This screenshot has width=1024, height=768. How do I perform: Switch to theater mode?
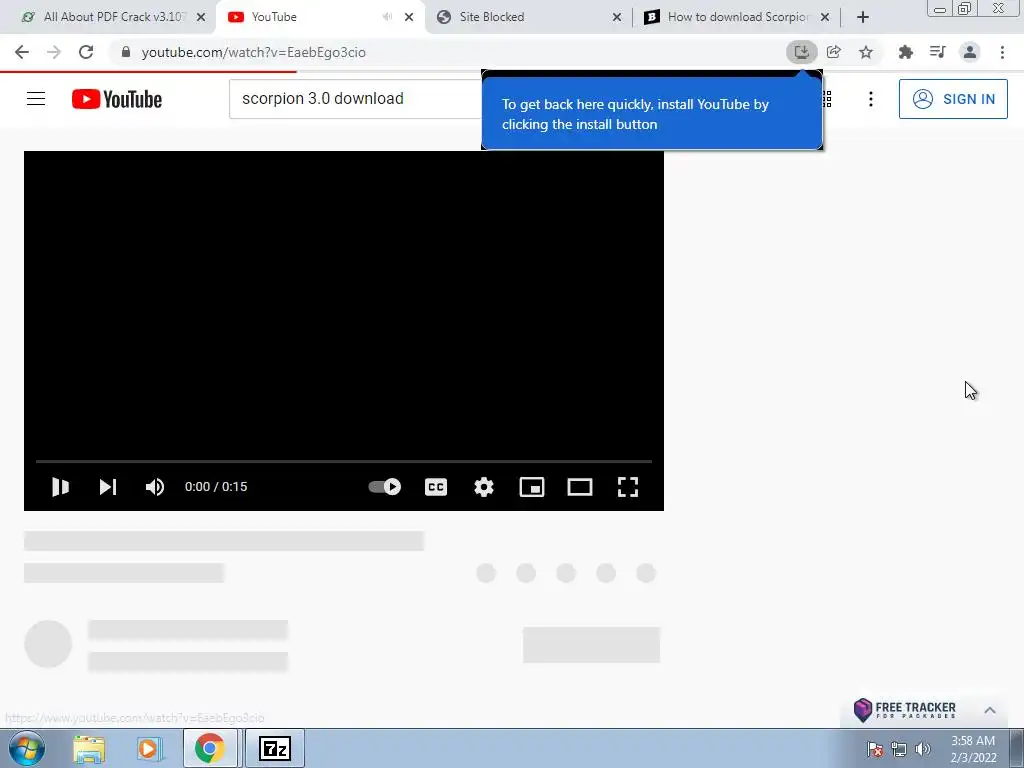[x=580, y=487]
